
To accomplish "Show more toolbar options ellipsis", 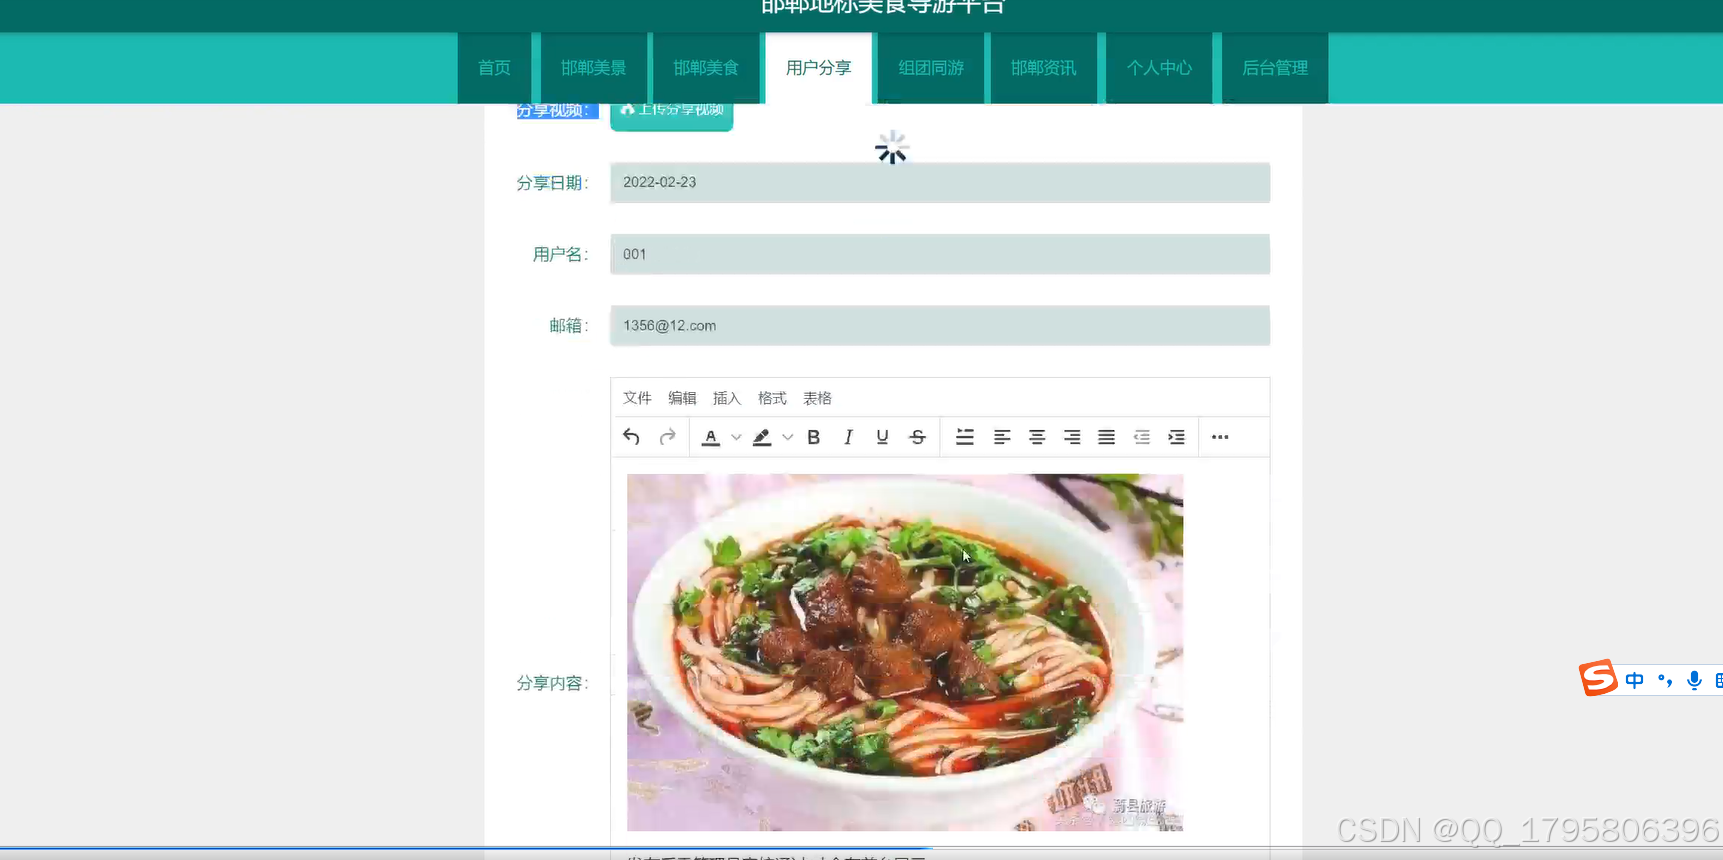I will (1220, 437).
